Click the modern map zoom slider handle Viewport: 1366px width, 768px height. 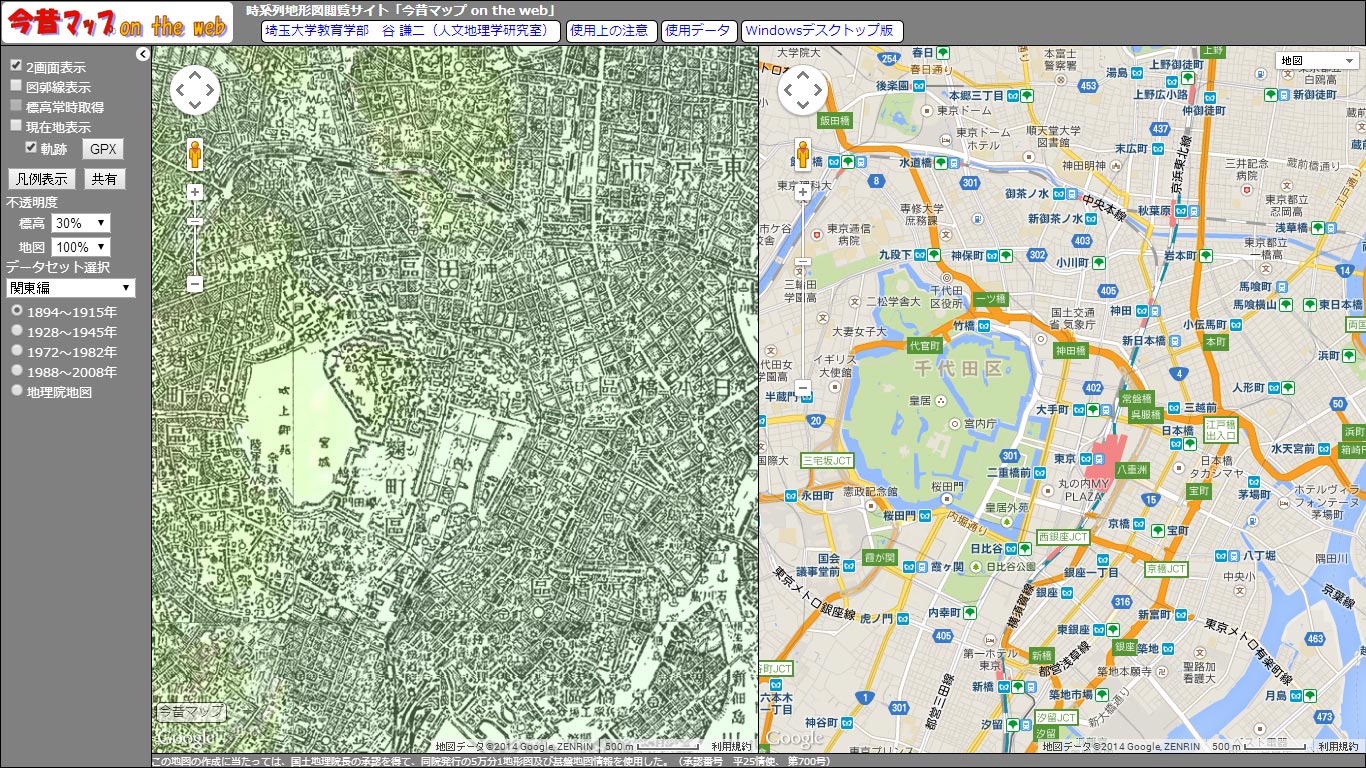click(x=803, y=262)
